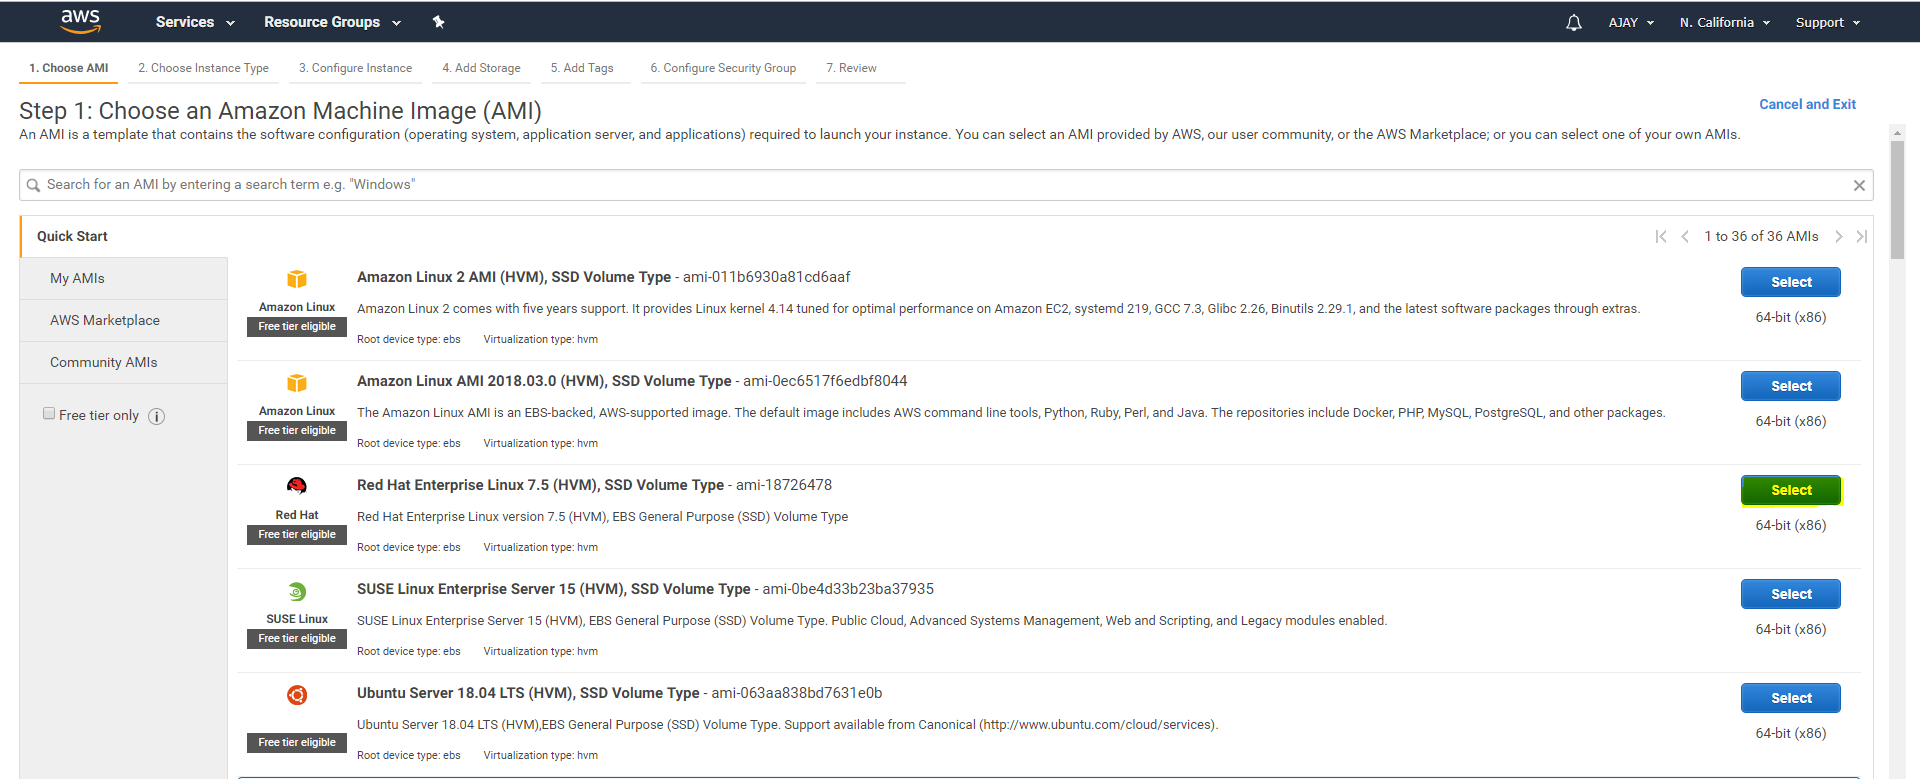Screen dimensions: 1920x779
Task: Click the scrollbar up arrow
Action: click(x=1897, y=132)
